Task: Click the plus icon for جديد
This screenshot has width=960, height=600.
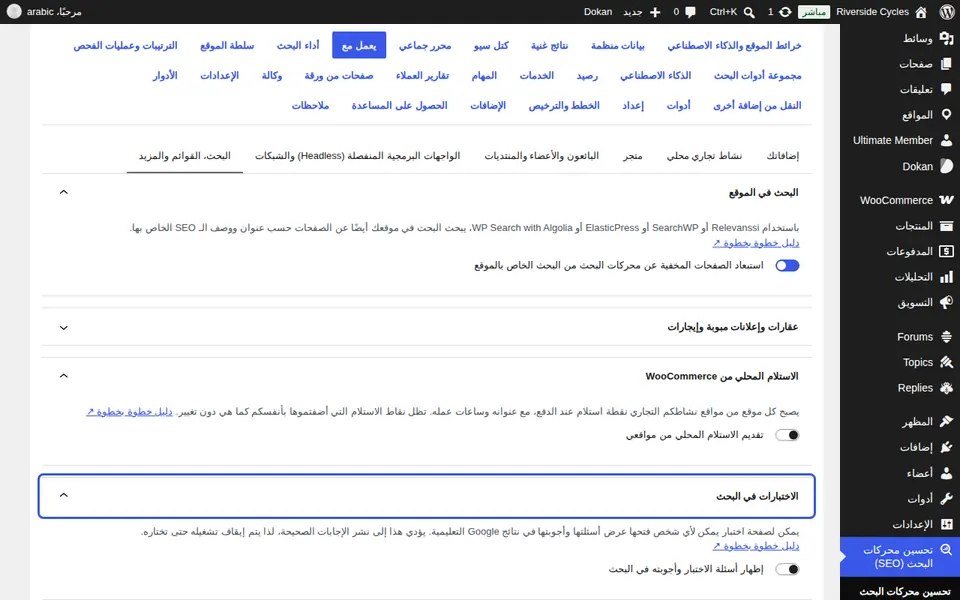Action: click(x=654, y=12)
